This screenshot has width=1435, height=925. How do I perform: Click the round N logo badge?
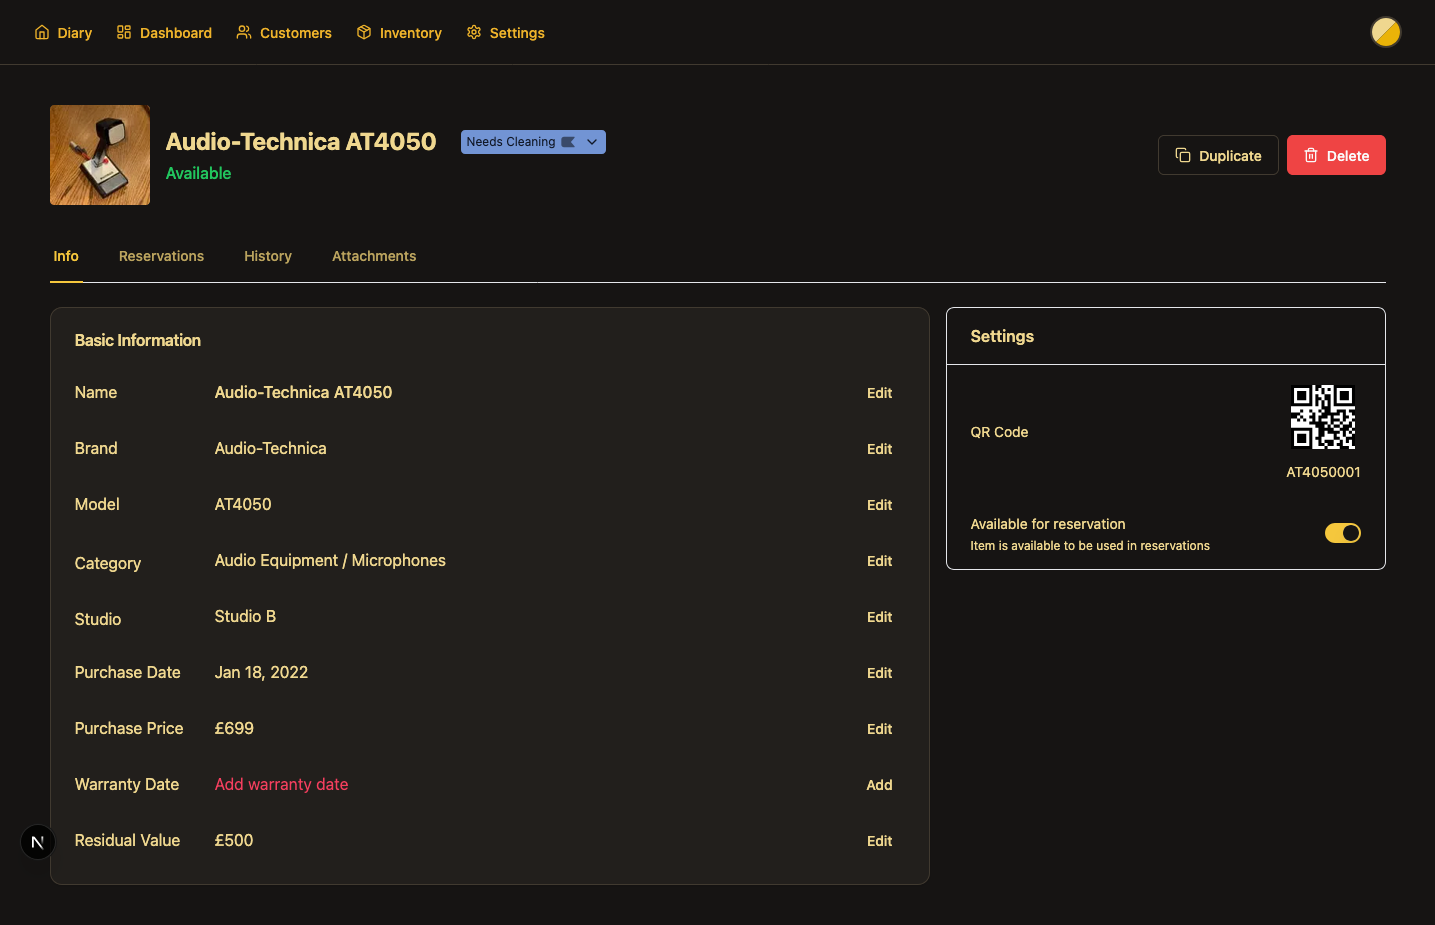pyautogui.click(x=38, y=842)
